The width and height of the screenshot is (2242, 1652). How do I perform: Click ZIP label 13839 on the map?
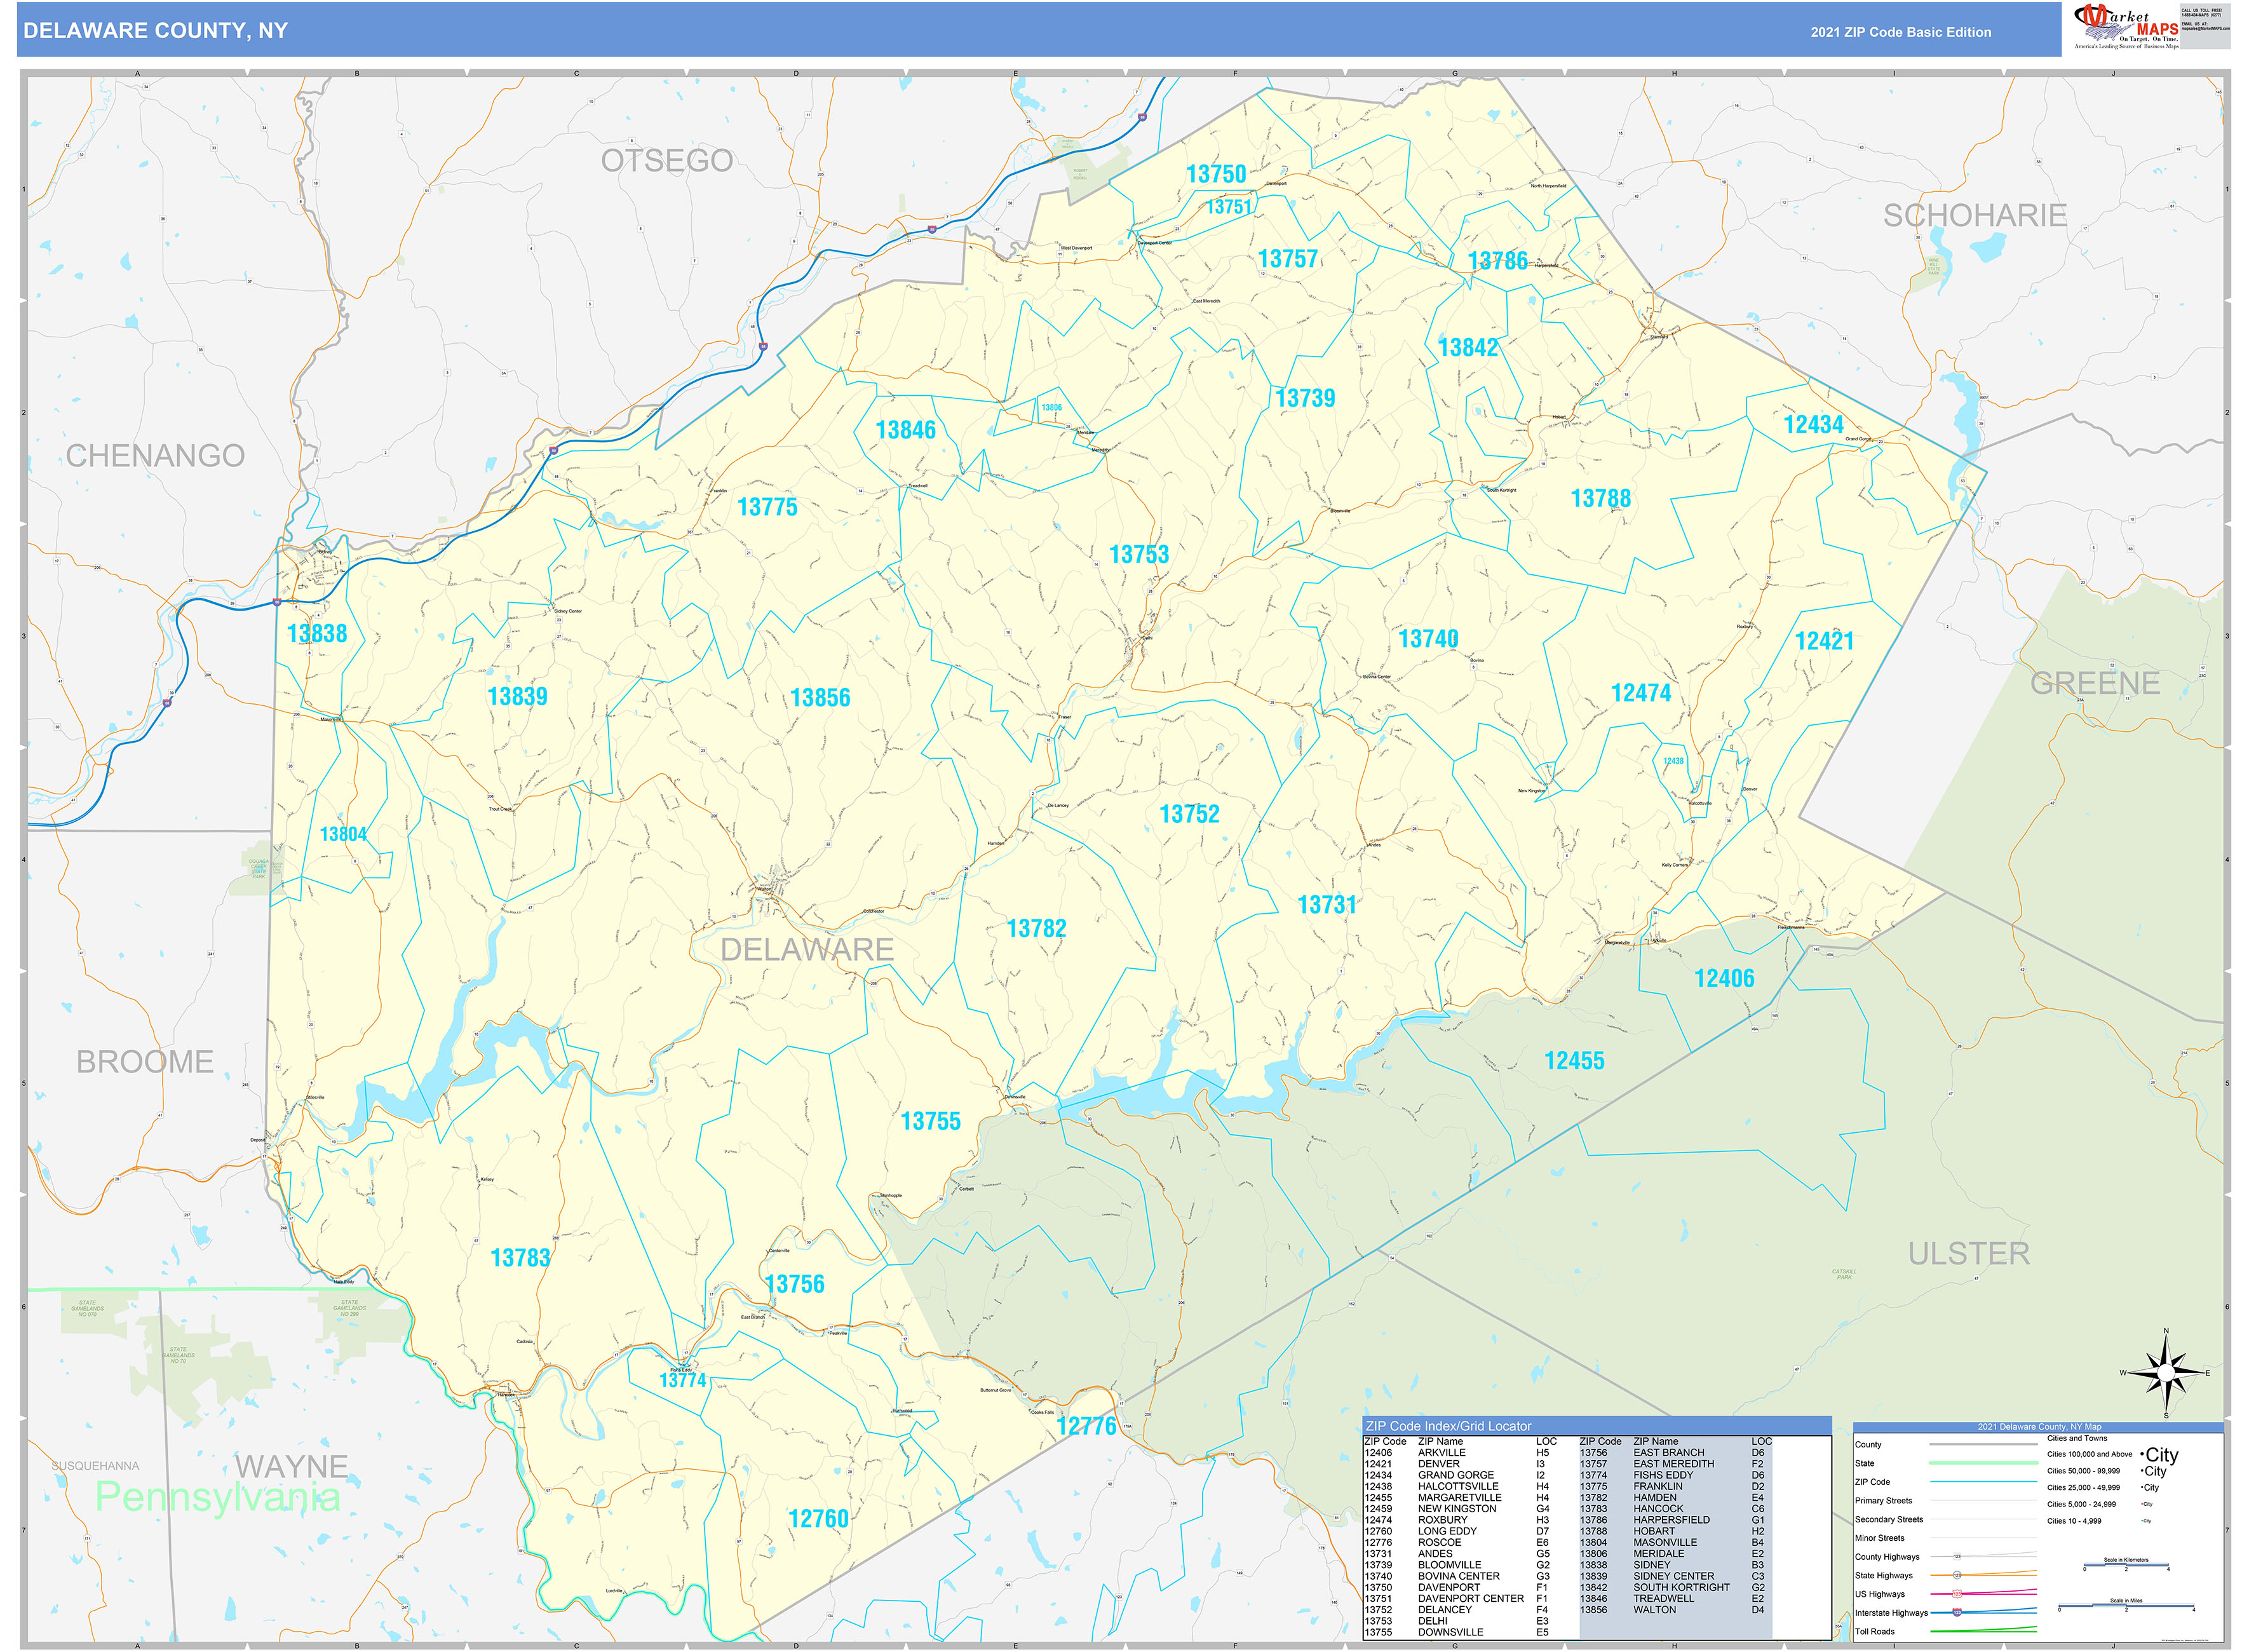click(x=517, y=697)
